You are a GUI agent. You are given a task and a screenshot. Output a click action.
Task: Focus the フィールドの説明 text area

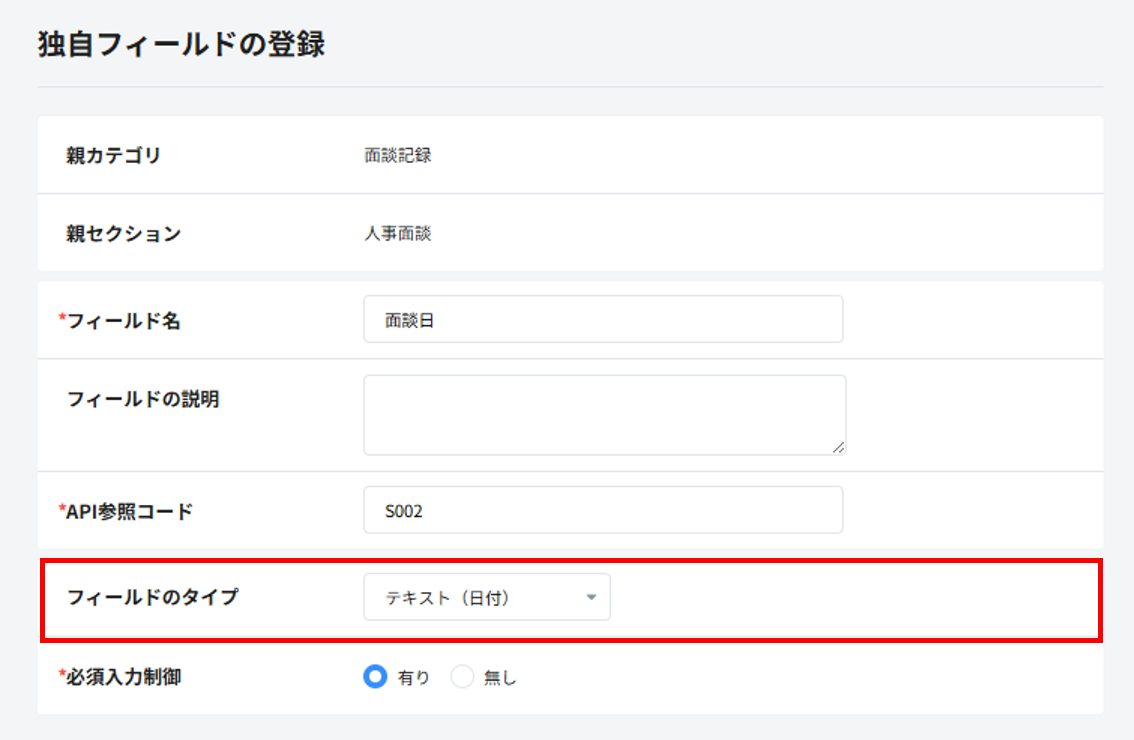coord(604,415)
